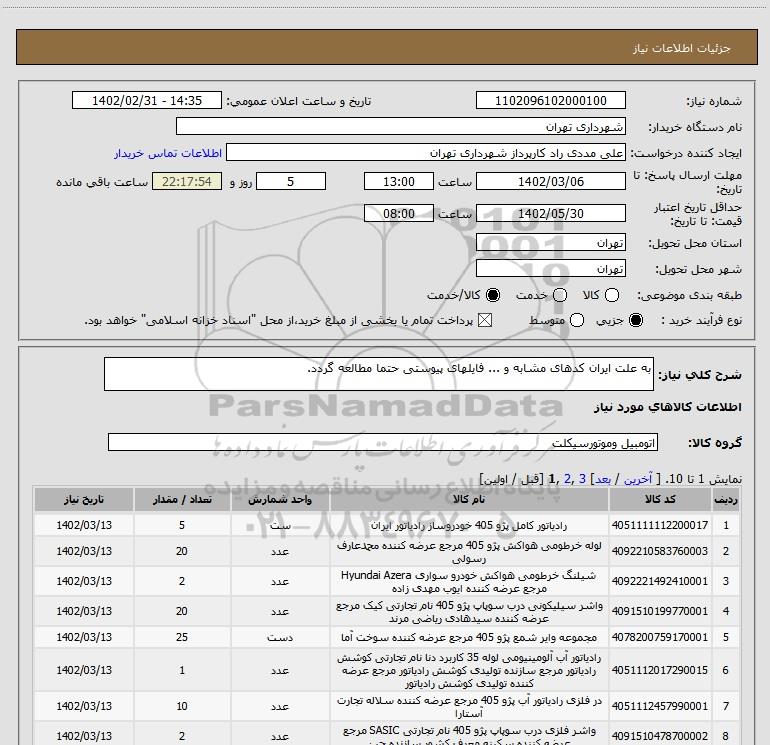Select item code 4078200759170001
Screen dimensions: 770x745
coord(660,637)
